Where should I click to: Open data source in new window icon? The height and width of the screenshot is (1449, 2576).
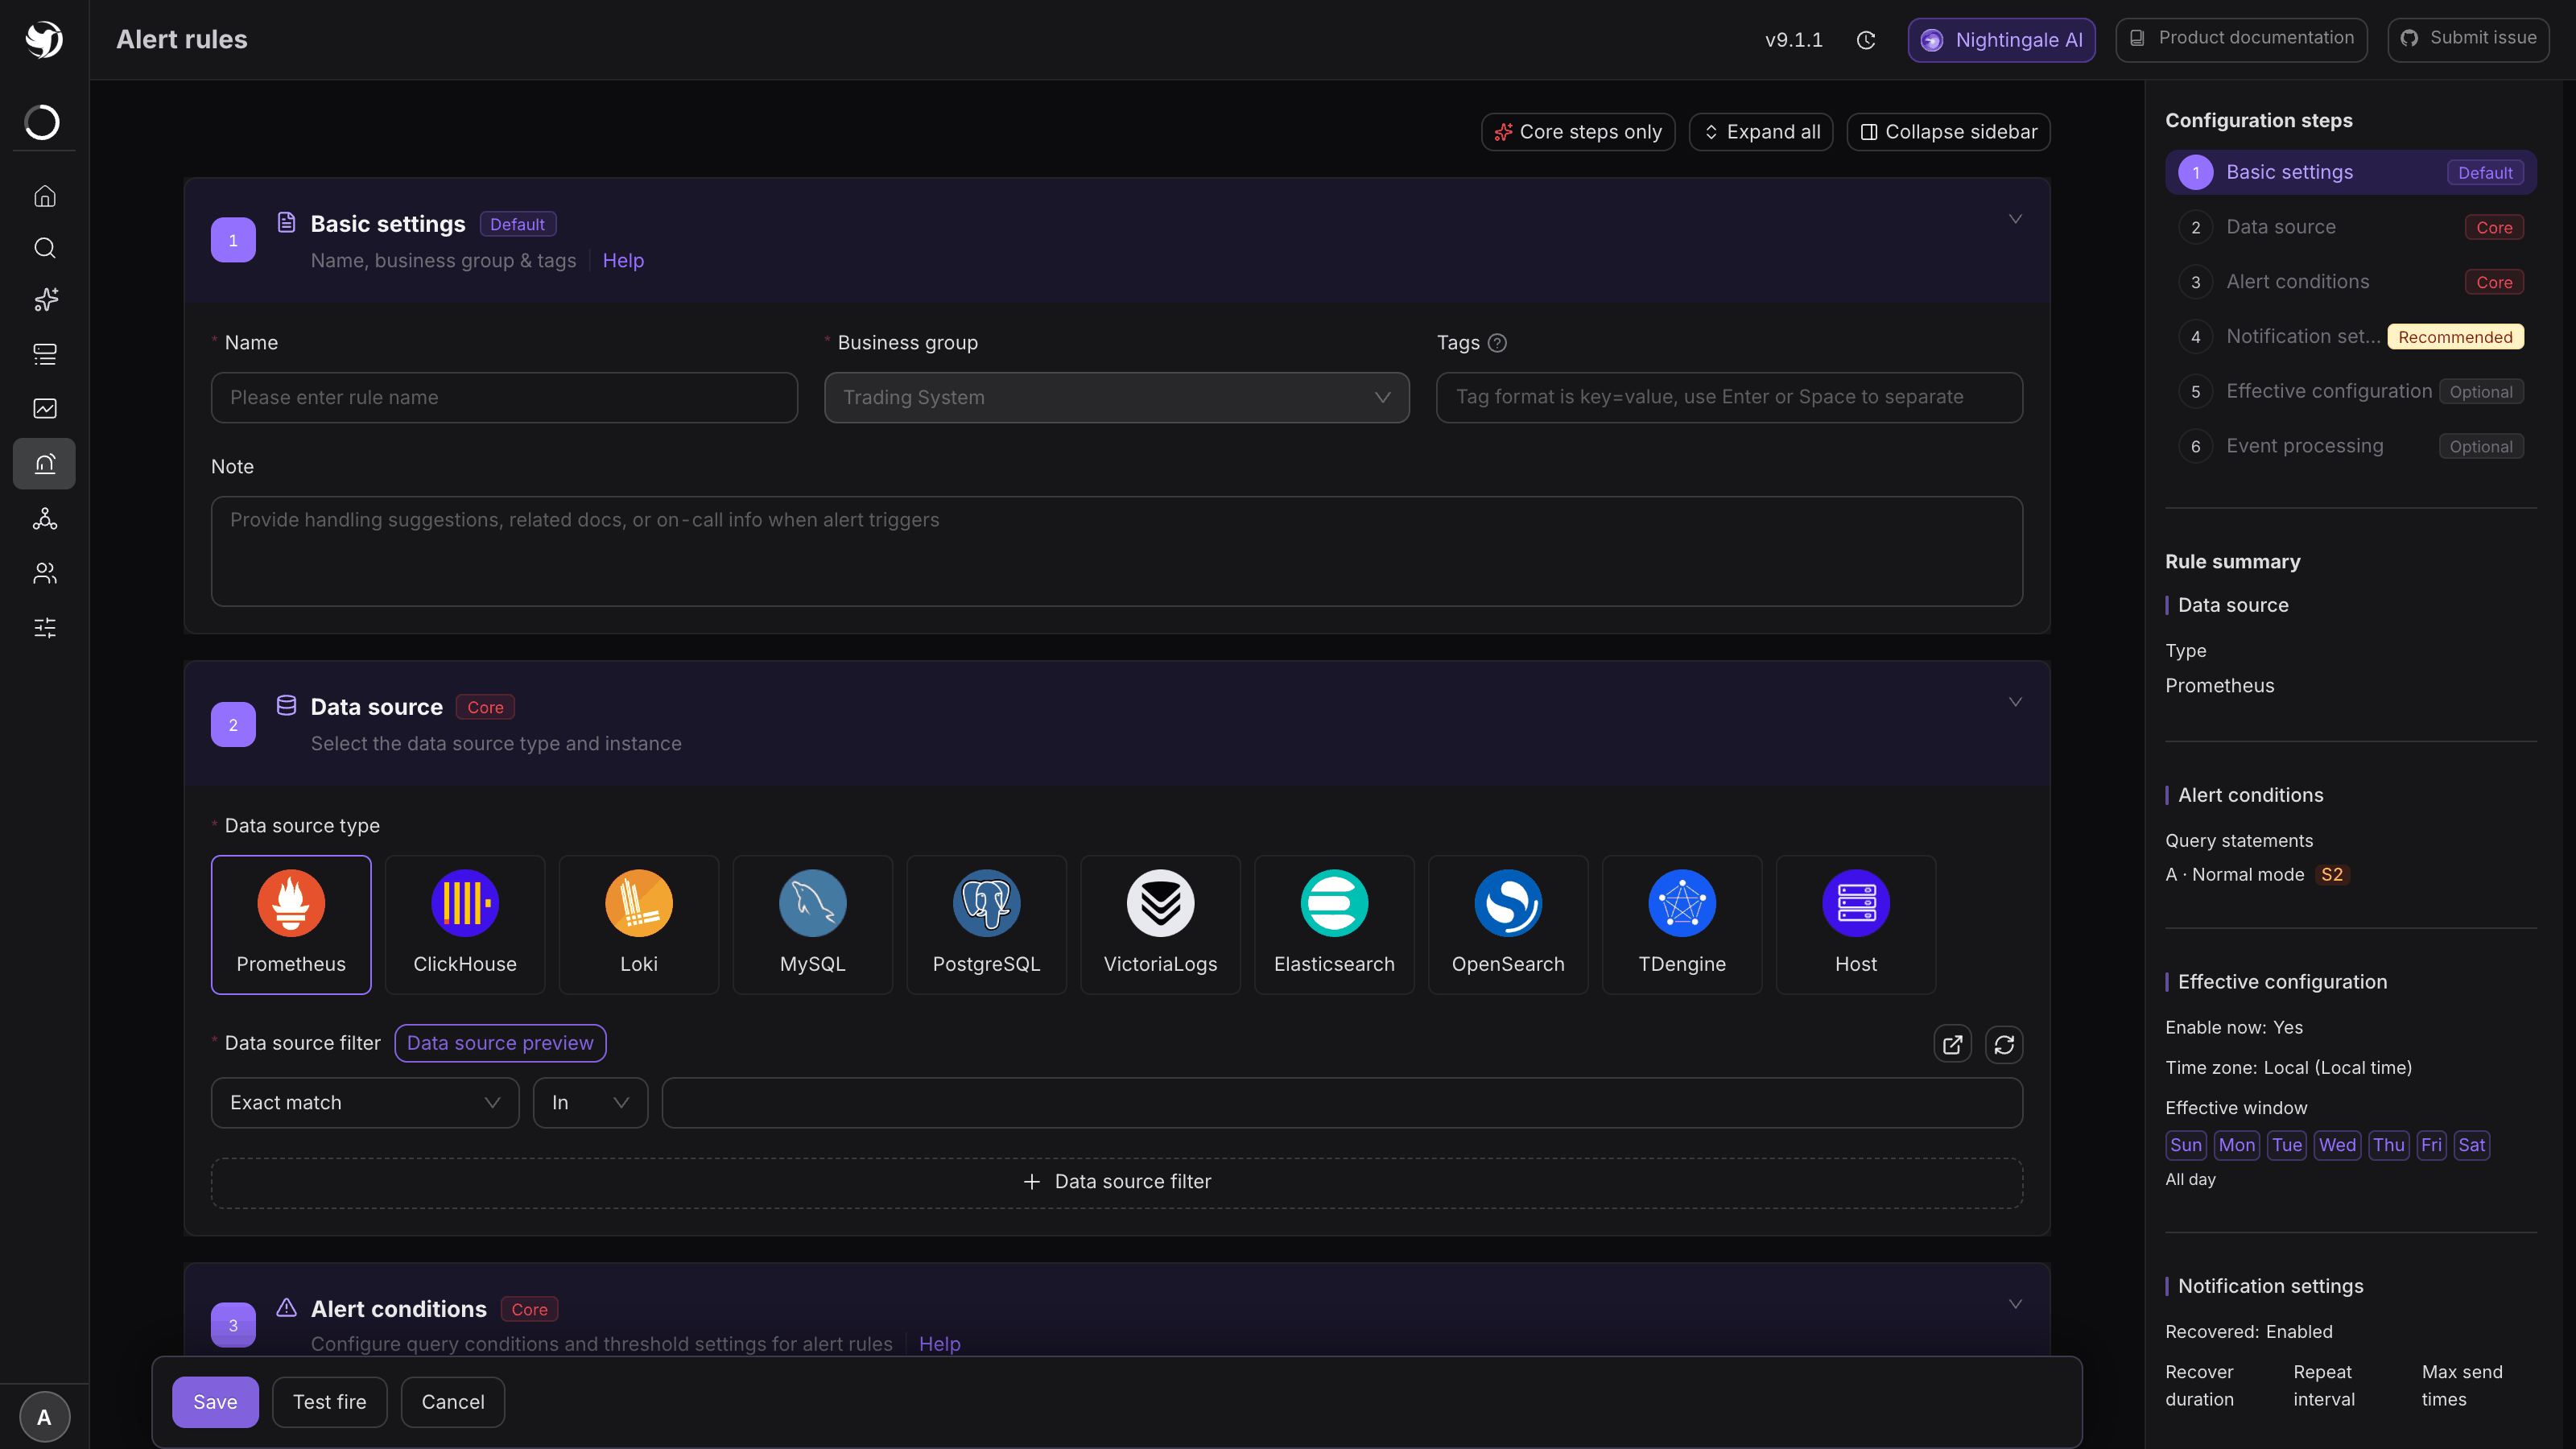[1952, 1044]
